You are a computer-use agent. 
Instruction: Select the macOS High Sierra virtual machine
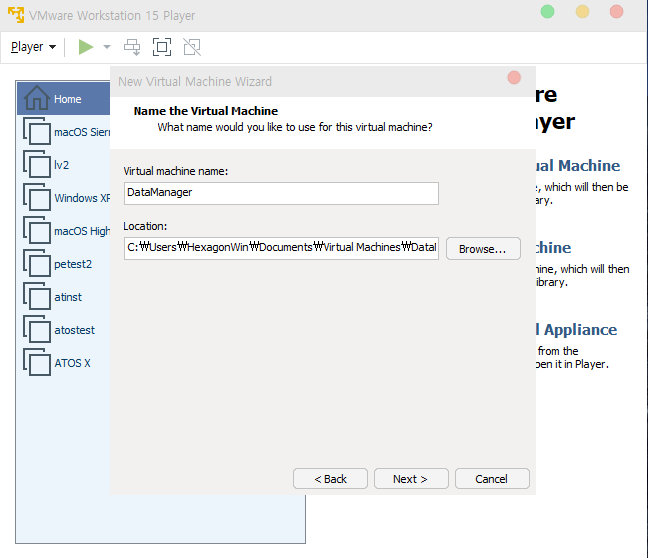tap(66, 231)
